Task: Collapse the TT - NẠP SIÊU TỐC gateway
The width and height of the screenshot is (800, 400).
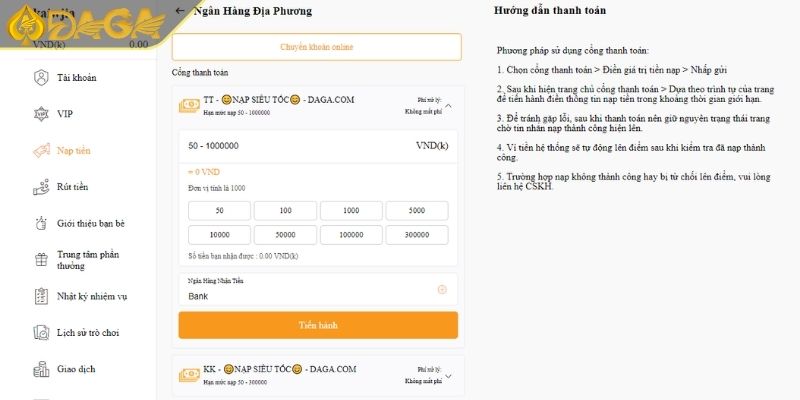Action: [448, 105]
